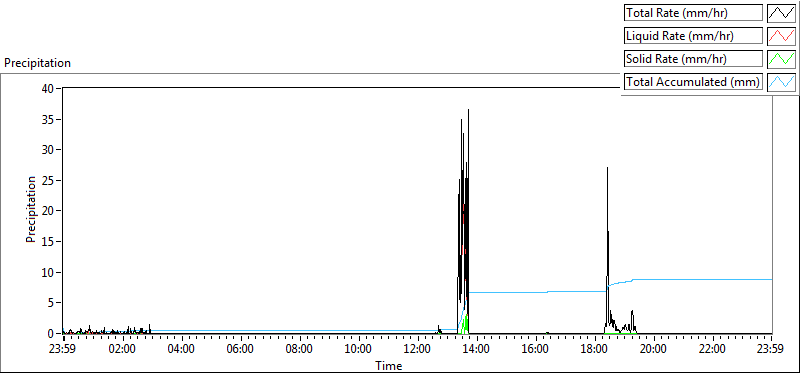Click the 18:00 time tick label
This screenshot has height=373, width=800.
(x=594, y=350)
